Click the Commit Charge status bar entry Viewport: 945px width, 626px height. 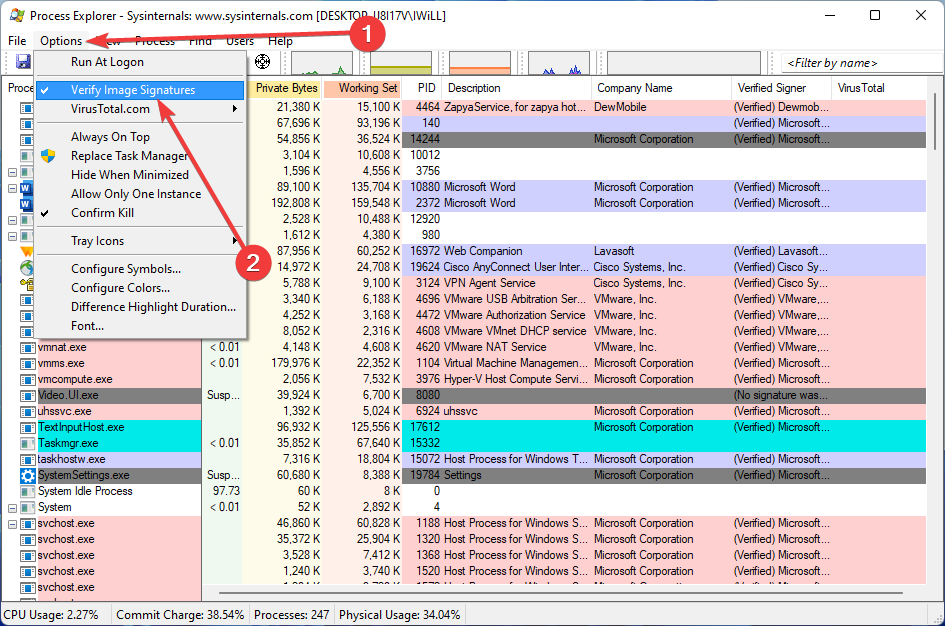pyautogui.click(x=180, y=615)
